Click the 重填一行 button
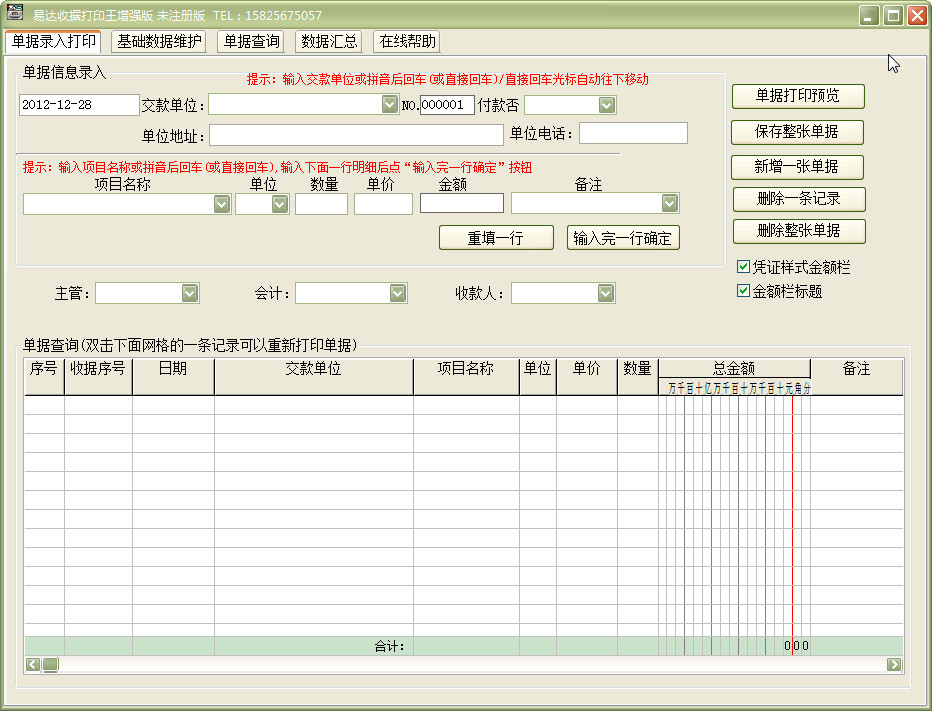The image size is (932, 711). point(496,238)
